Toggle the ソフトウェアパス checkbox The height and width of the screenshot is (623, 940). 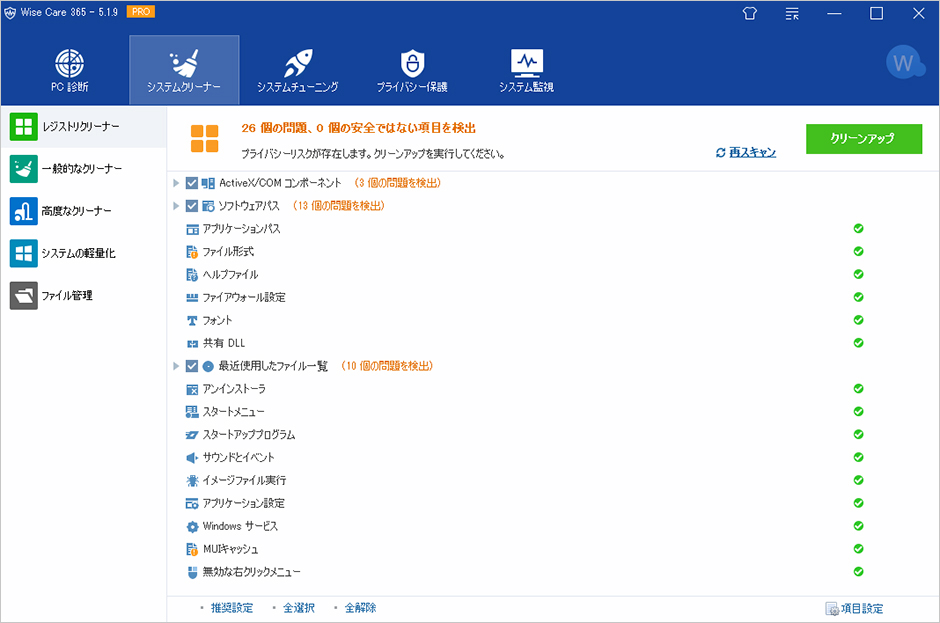tap(192, 206)
